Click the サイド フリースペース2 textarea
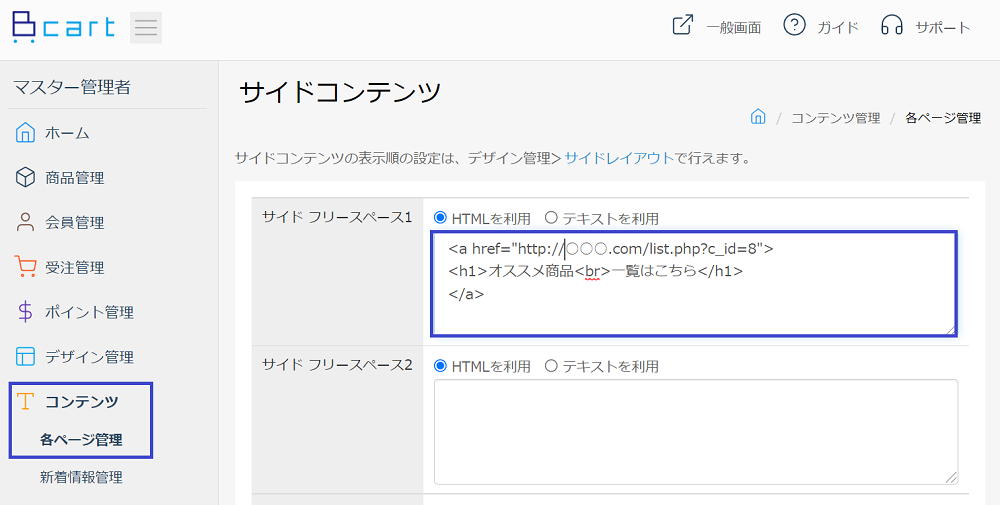This screenshot has width=1000, height=505. coord(696,432)
